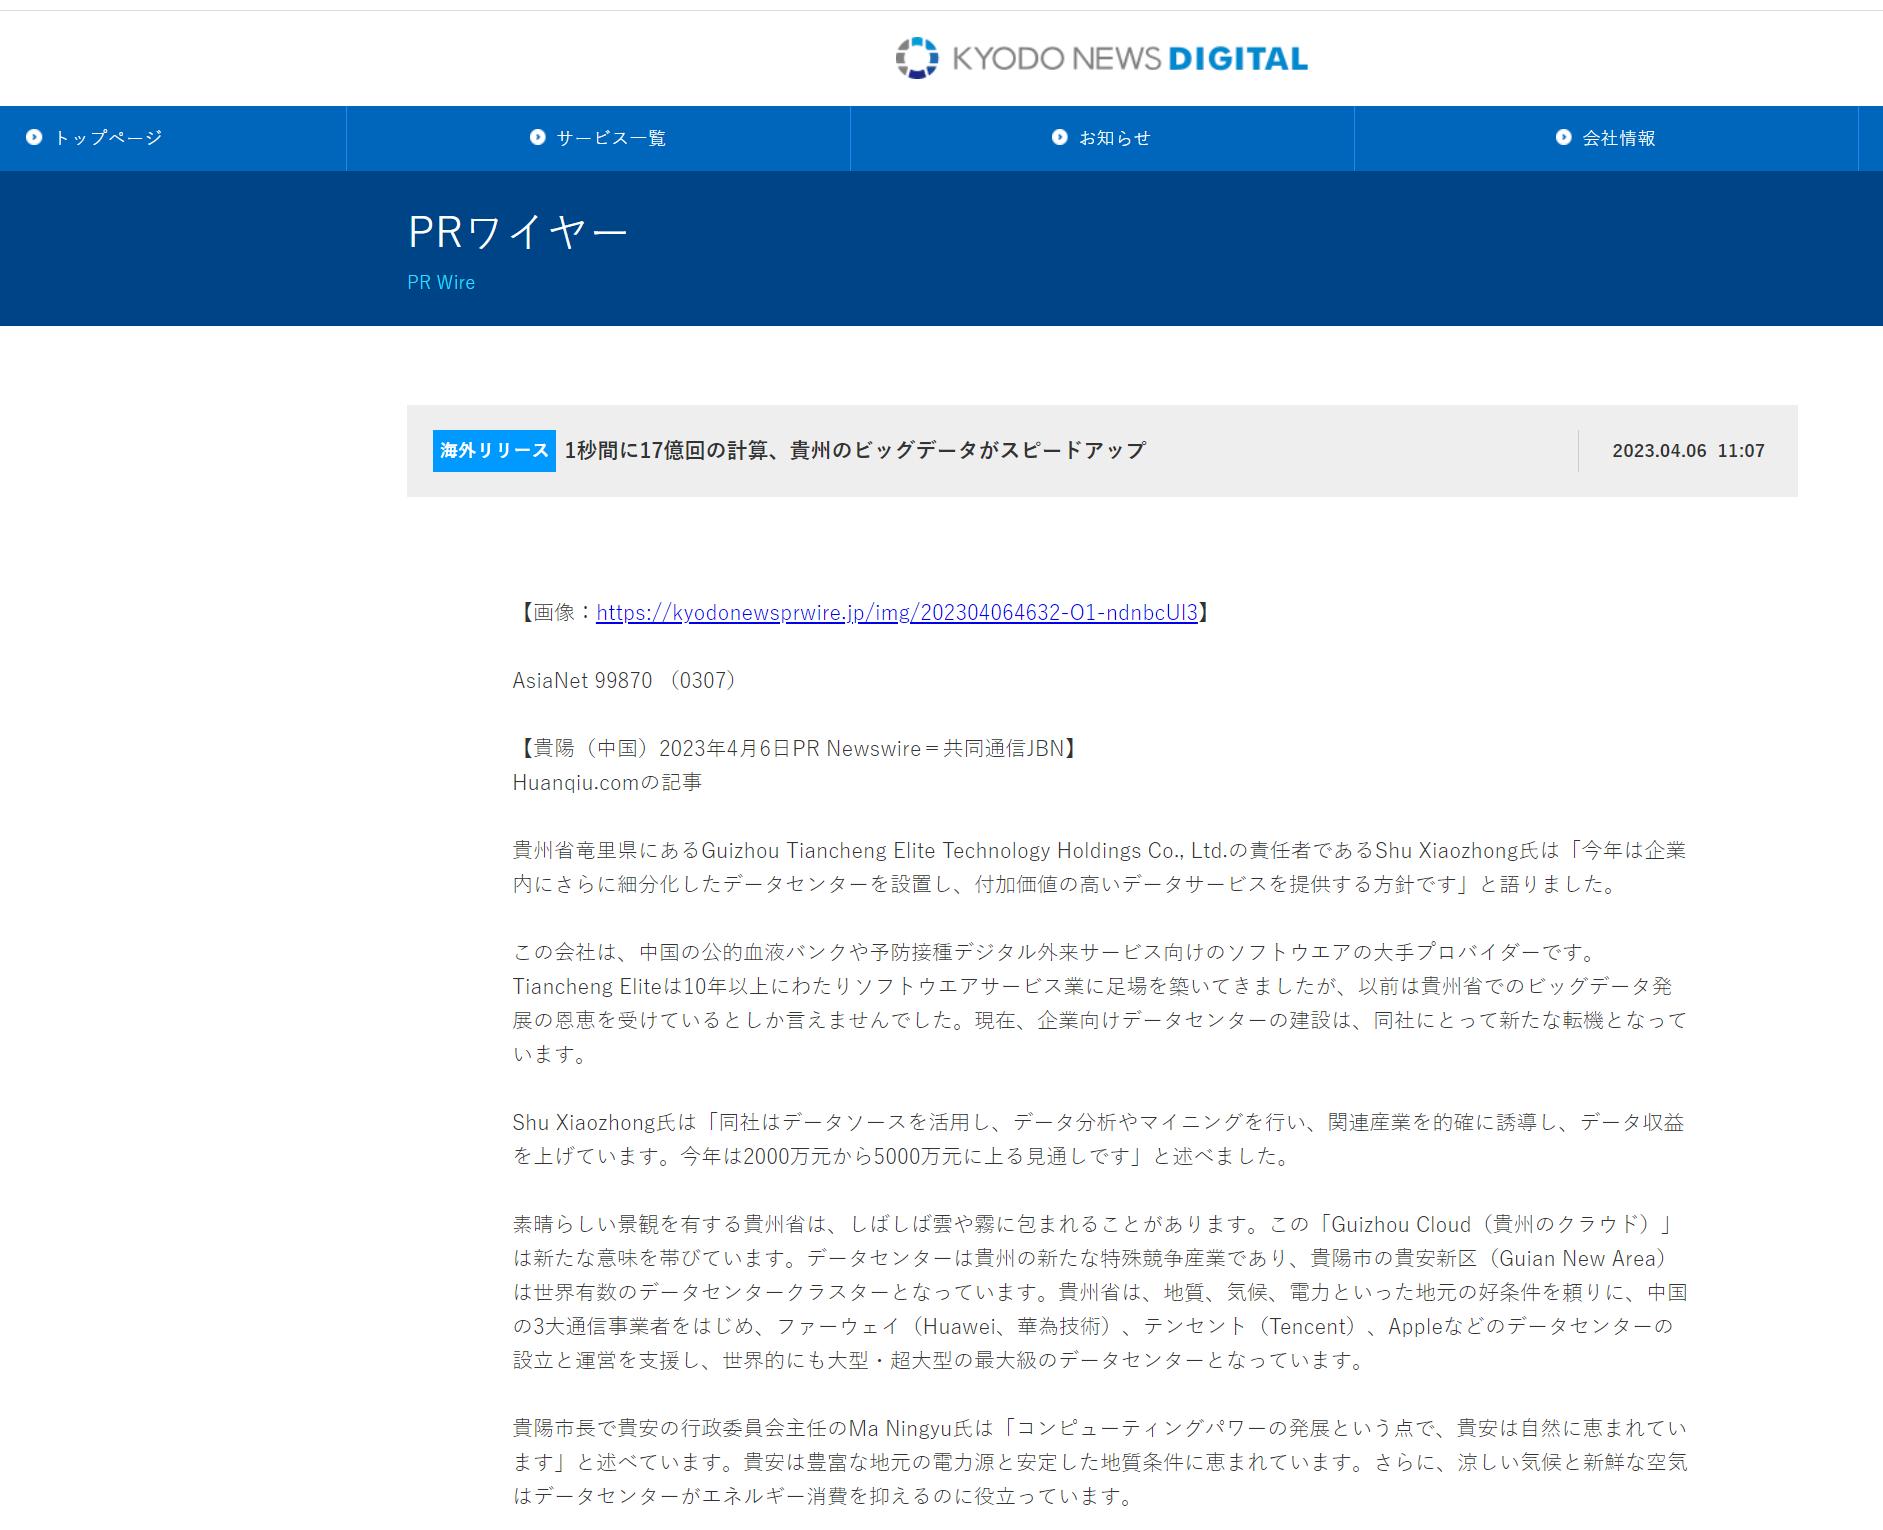This screenshot has height=1530, width=1883.
Task: Open the kyodonewsprwire.jp image link
Action: click(896, 613)
